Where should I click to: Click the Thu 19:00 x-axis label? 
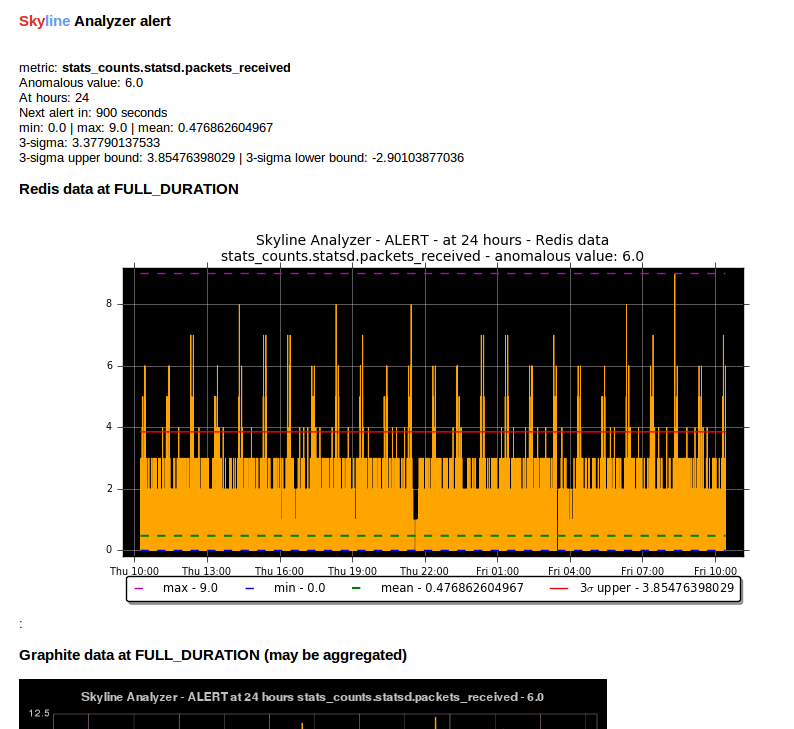352,571
